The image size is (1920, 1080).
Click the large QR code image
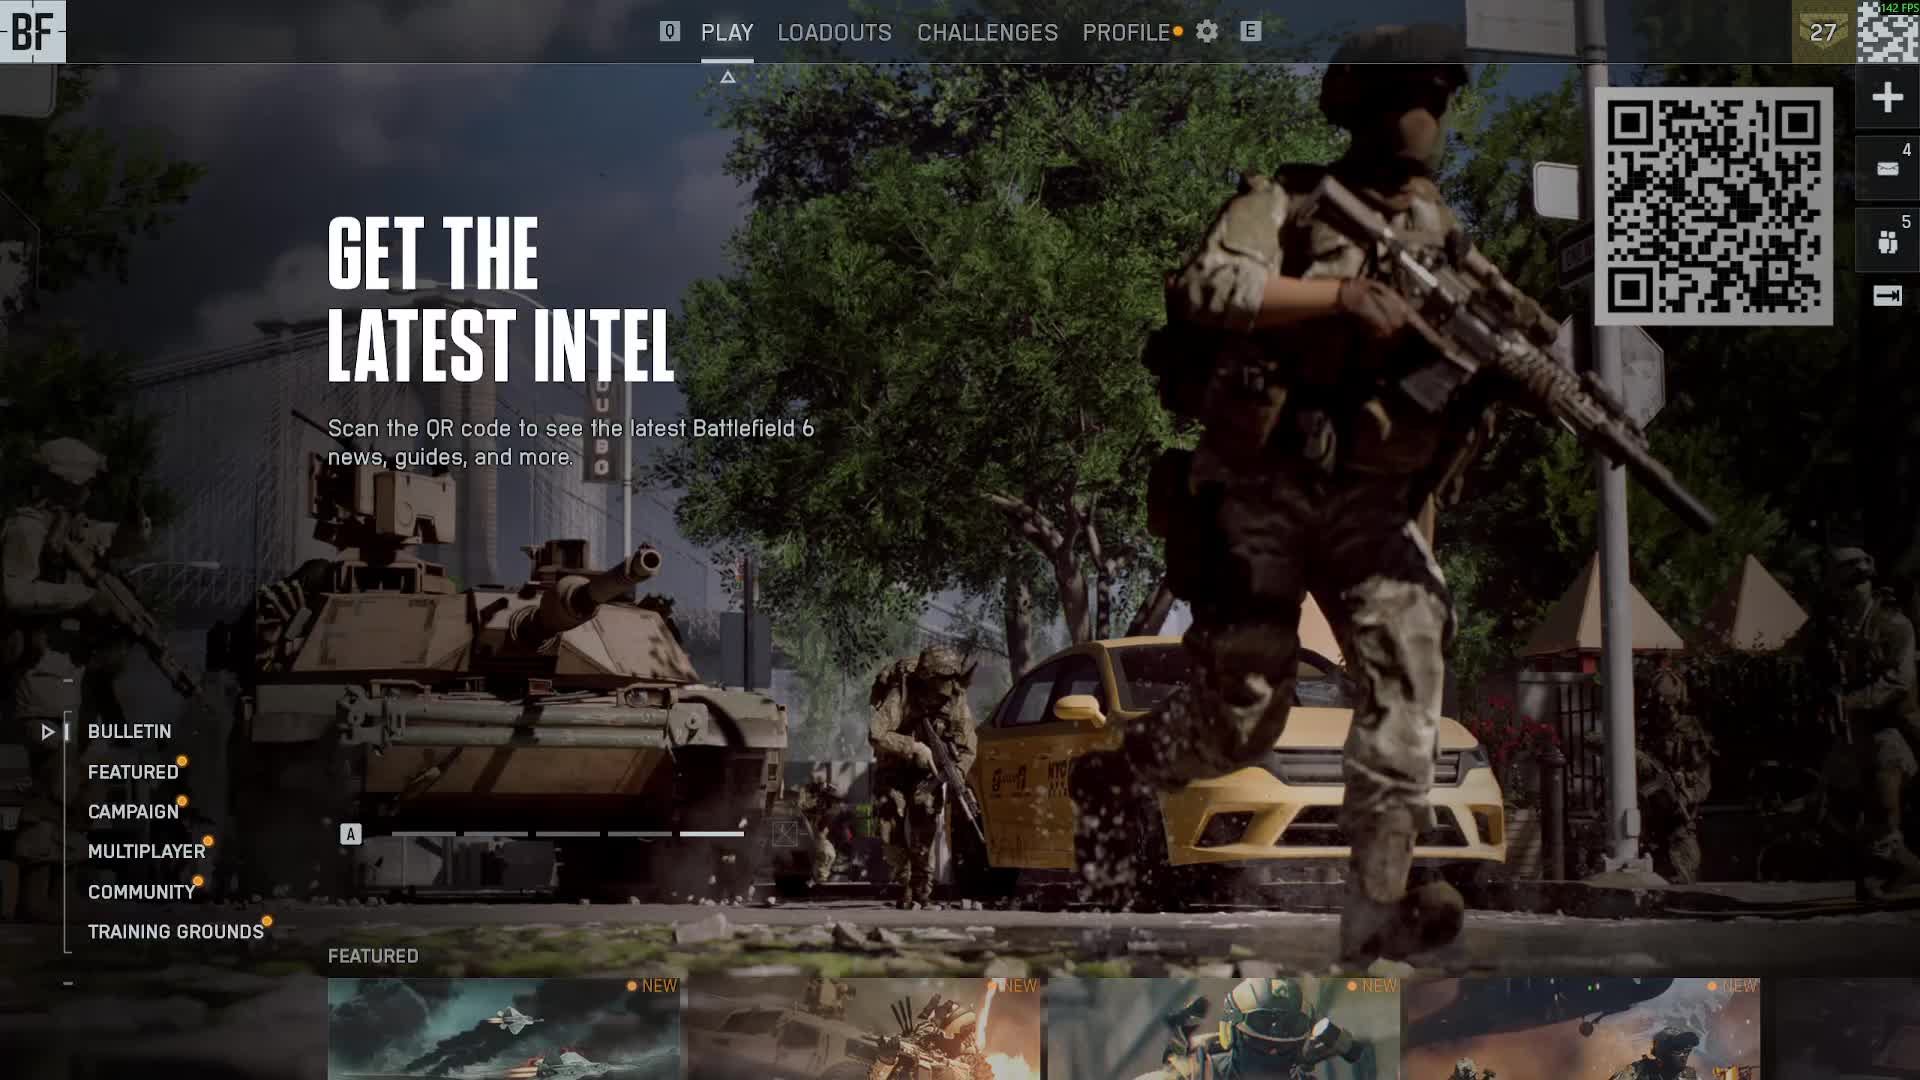1713,206
